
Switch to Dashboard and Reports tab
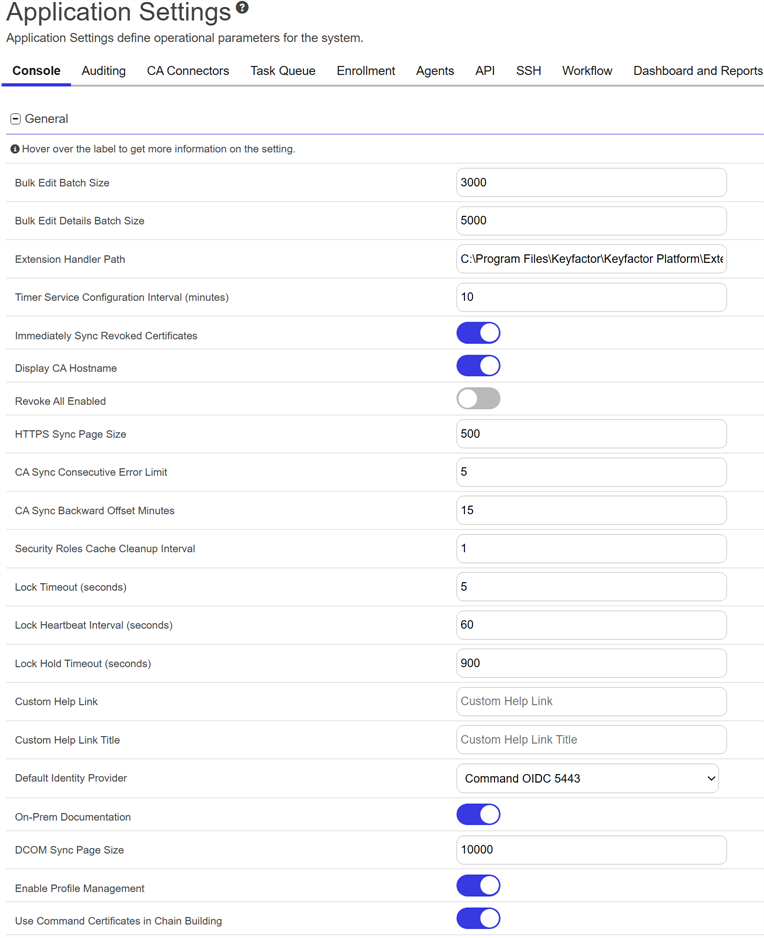click(x=697, y=71)
